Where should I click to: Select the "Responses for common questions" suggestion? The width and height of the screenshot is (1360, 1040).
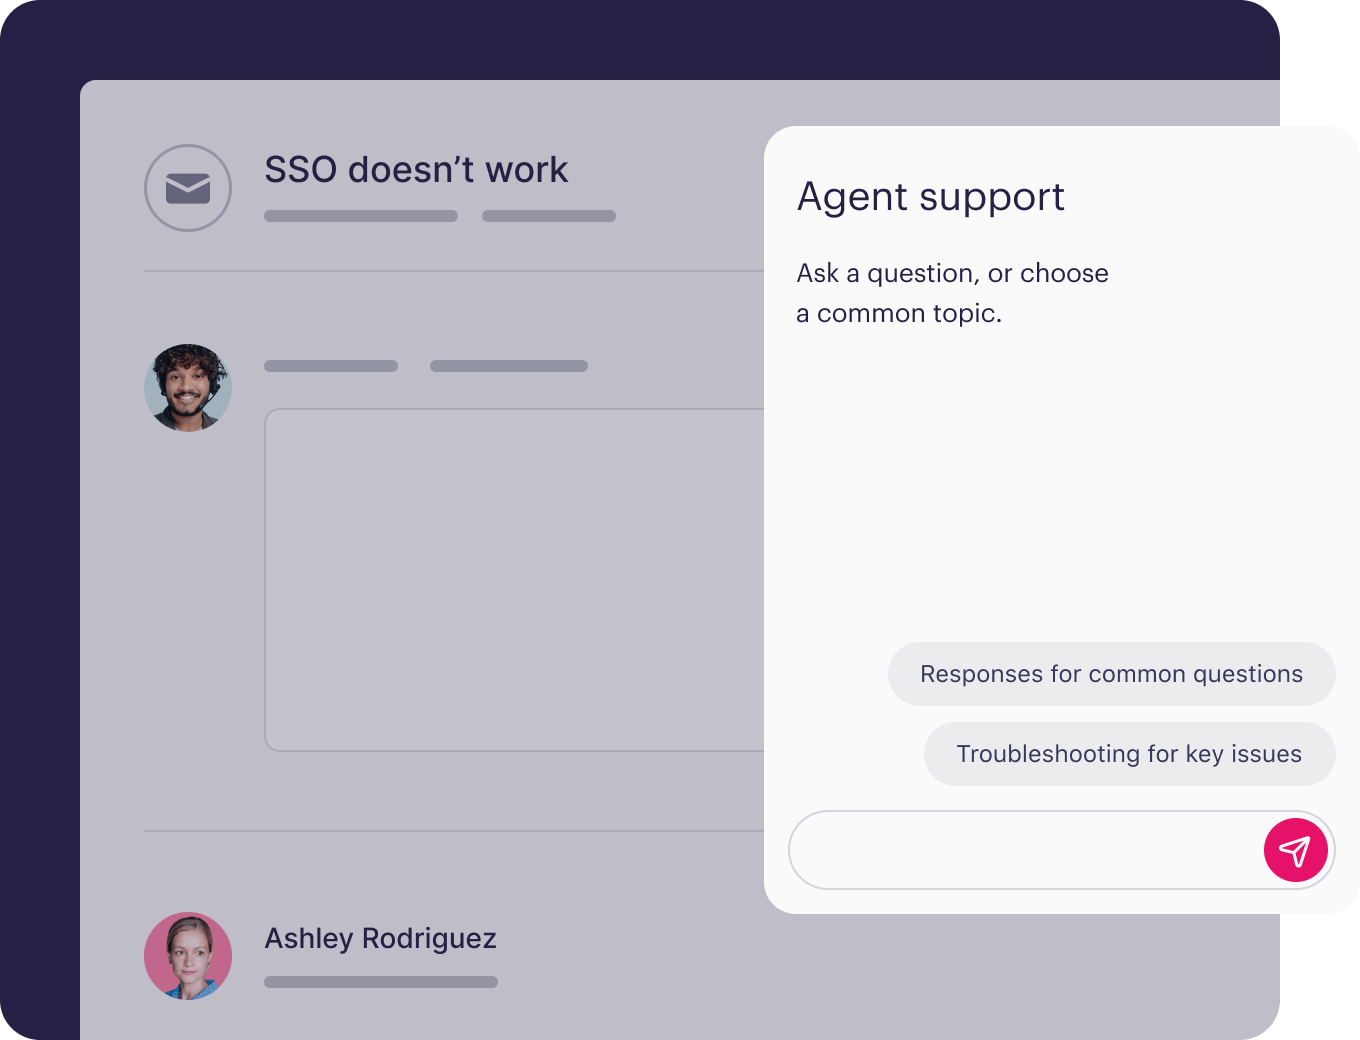point(1111,674)
